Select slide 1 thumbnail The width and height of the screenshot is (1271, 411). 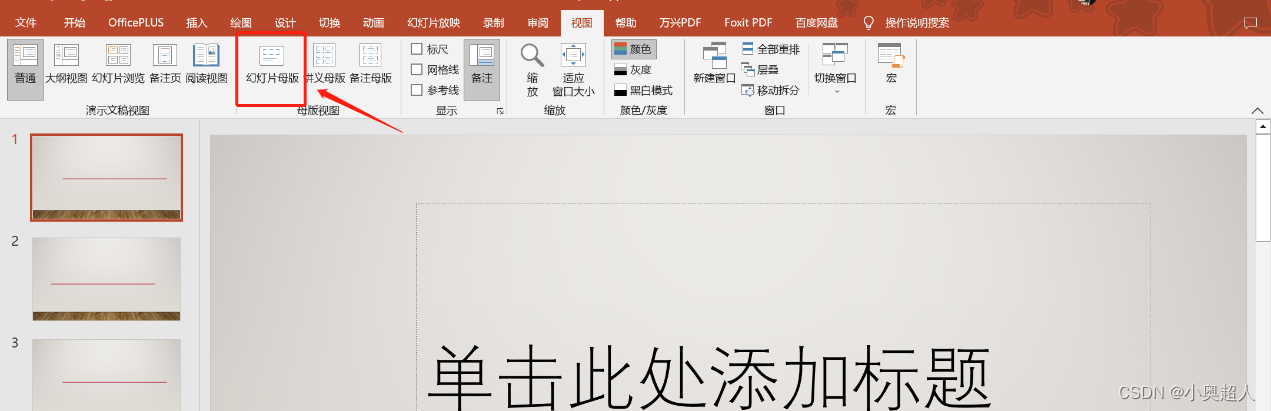coord(107,177)
